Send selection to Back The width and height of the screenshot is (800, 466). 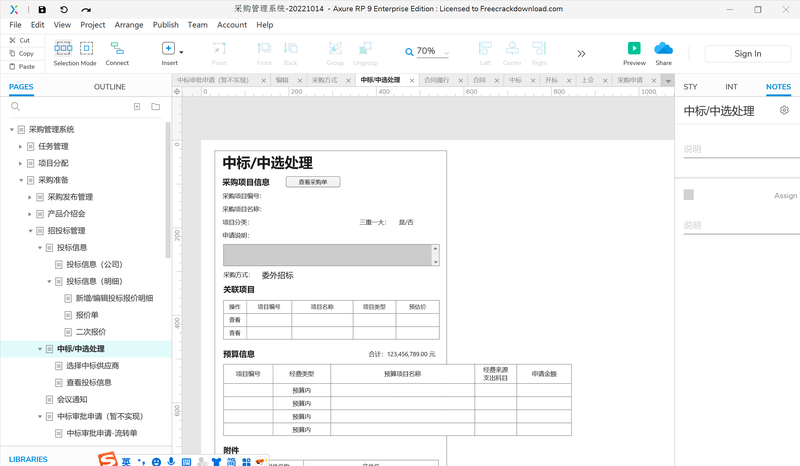coord(290,53)
